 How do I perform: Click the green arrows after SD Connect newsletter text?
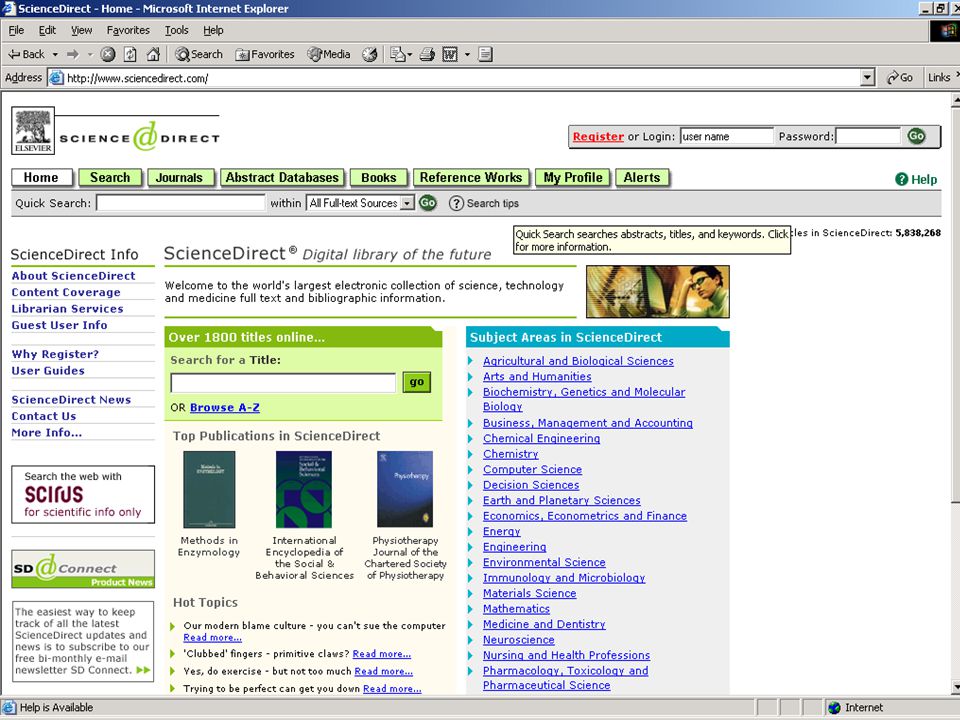143,670
